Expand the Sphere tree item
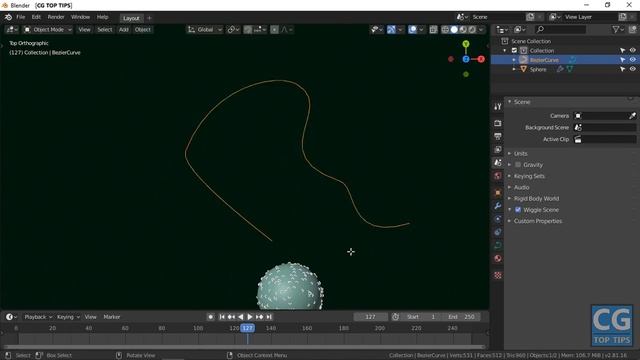The width and height of the screenshot is (640, 360). coord(514,69)
